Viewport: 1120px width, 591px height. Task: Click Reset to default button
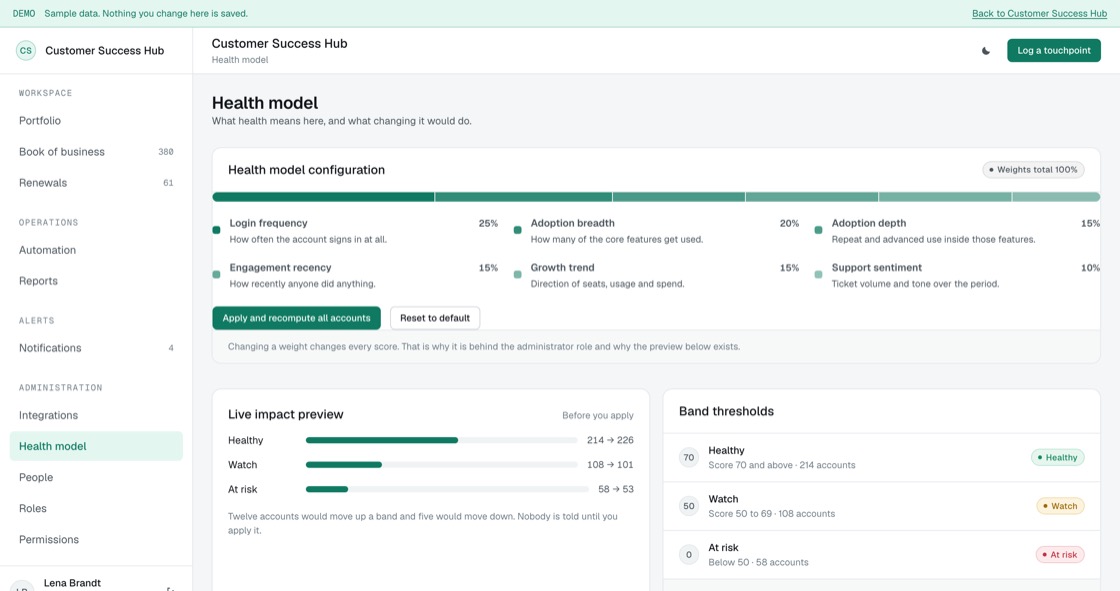point(435,318)
